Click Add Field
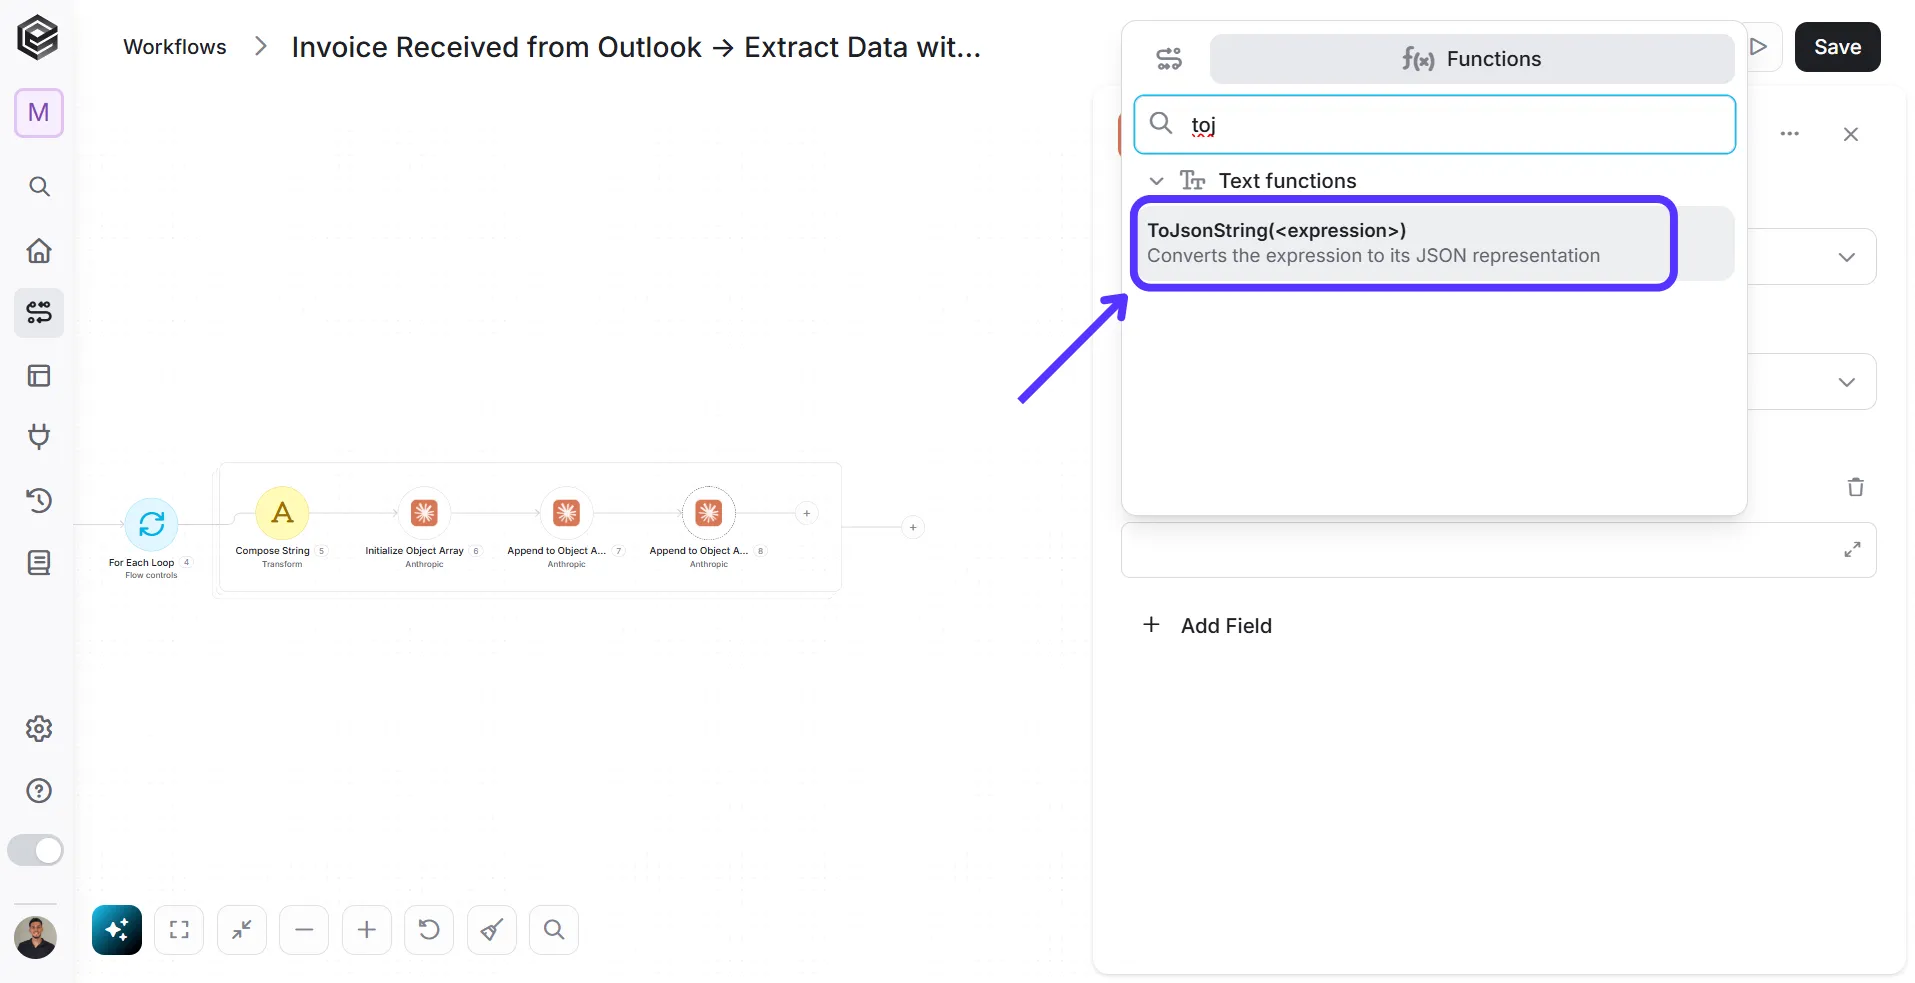Screen dimensions: 1915x983 point(1207,626)
